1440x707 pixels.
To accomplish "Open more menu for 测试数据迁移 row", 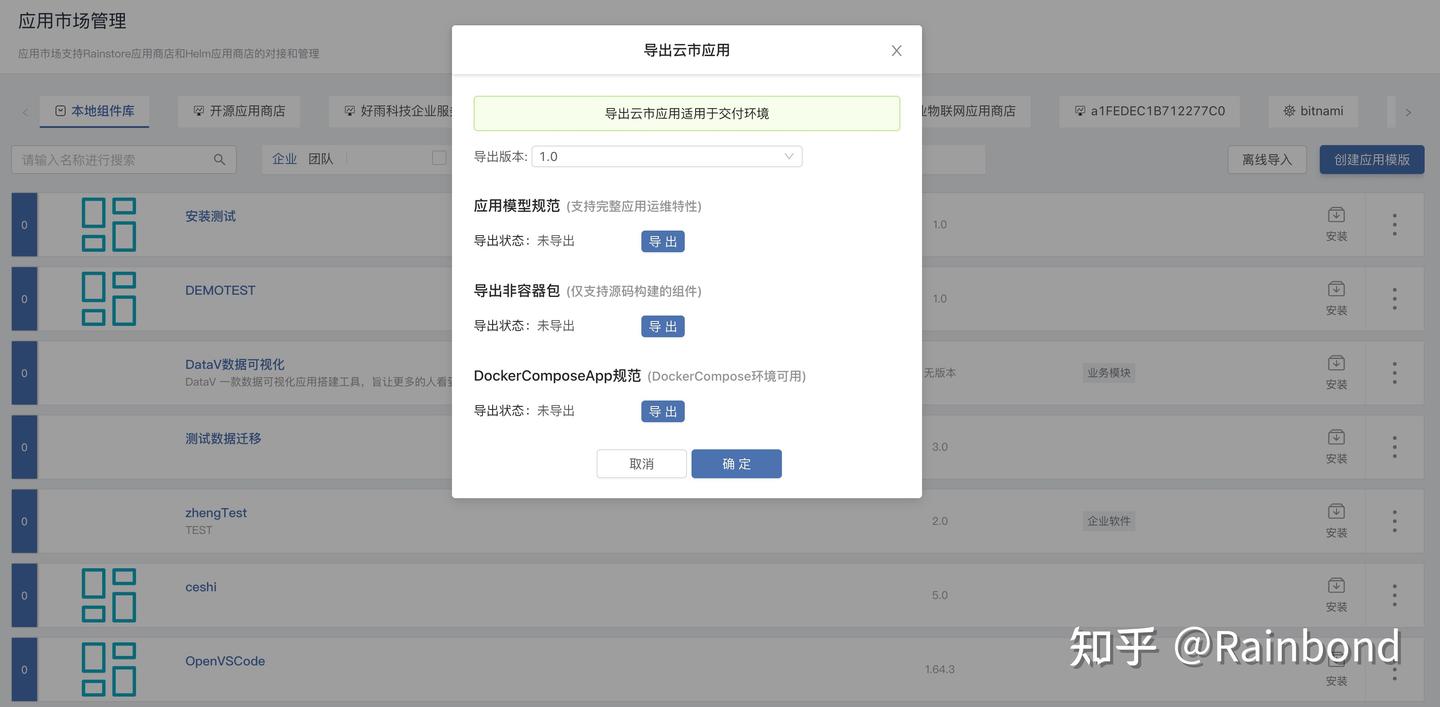I will tap(1394, 446).
